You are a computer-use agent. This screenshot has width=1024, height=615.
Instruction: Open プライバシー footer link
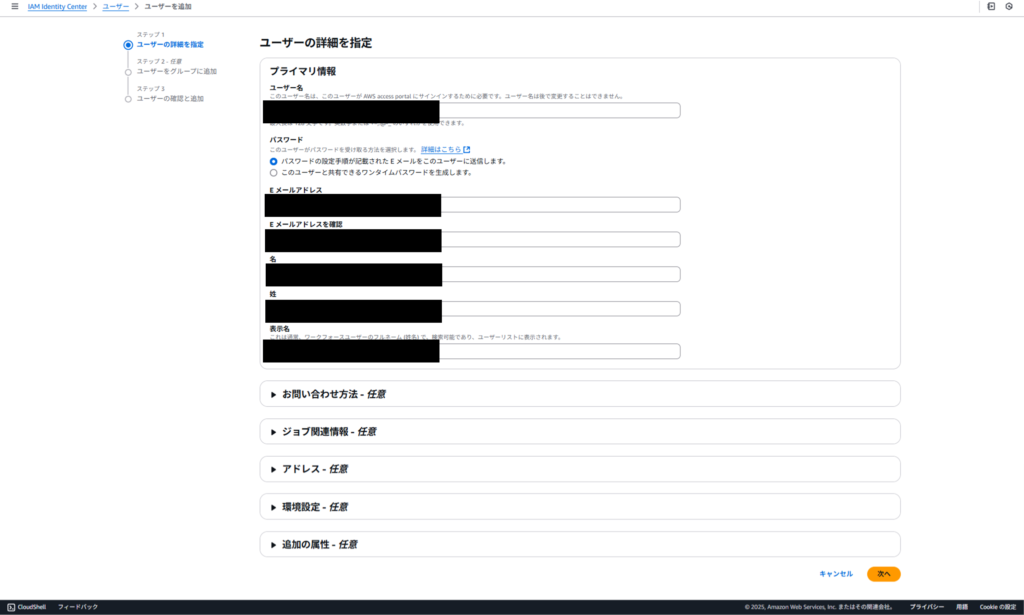[x=927, y=607]
